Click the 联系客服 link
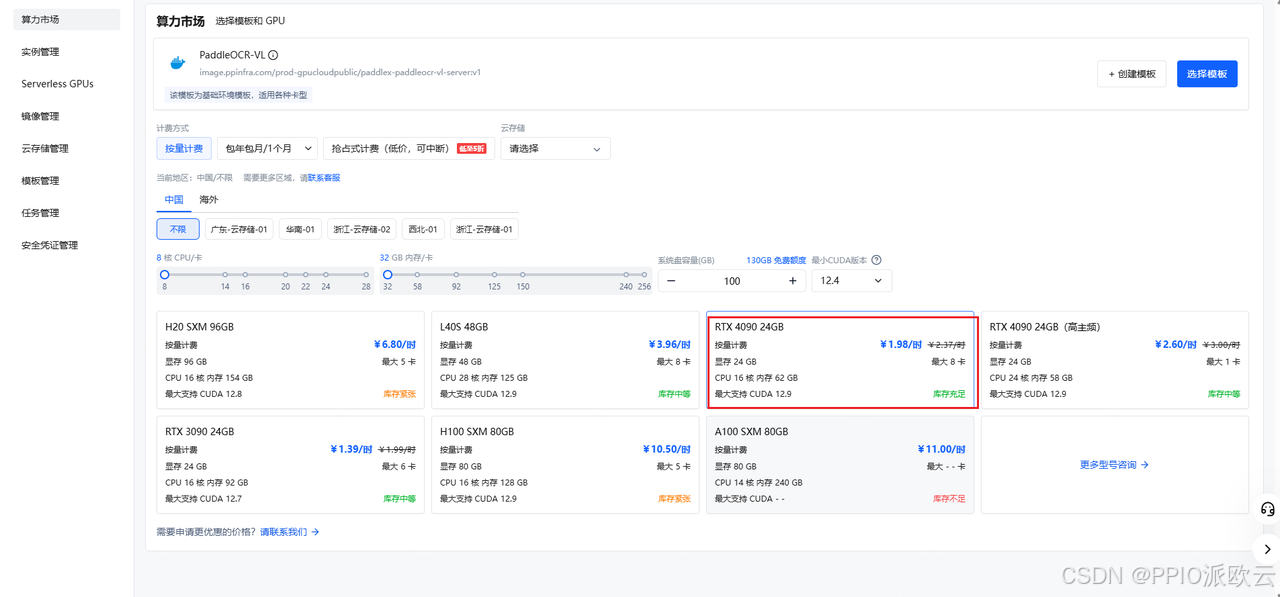This screenshot has width=1280, height=597. click(324, 178)
